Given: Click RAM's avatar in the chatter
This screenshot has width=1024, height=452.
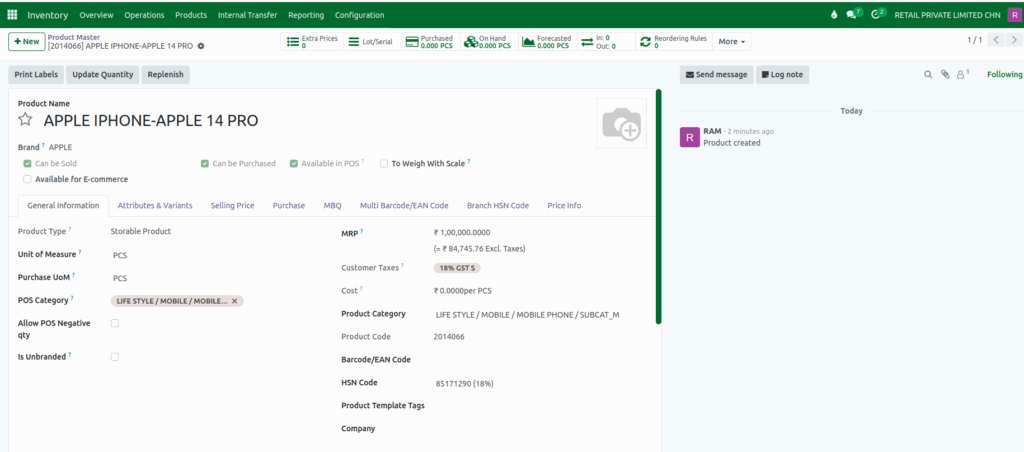Looking at the screenshot, I should click(x=690, y=137).
